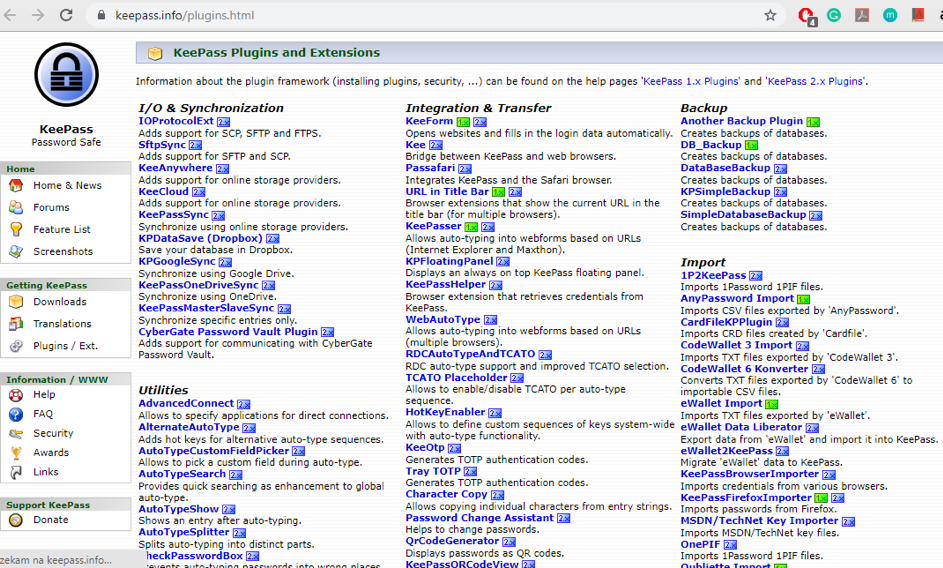Viewport: 943px width, 568px height.
Task: Open the Plugins / Ext. page
Action: click(x=65, y=346)
